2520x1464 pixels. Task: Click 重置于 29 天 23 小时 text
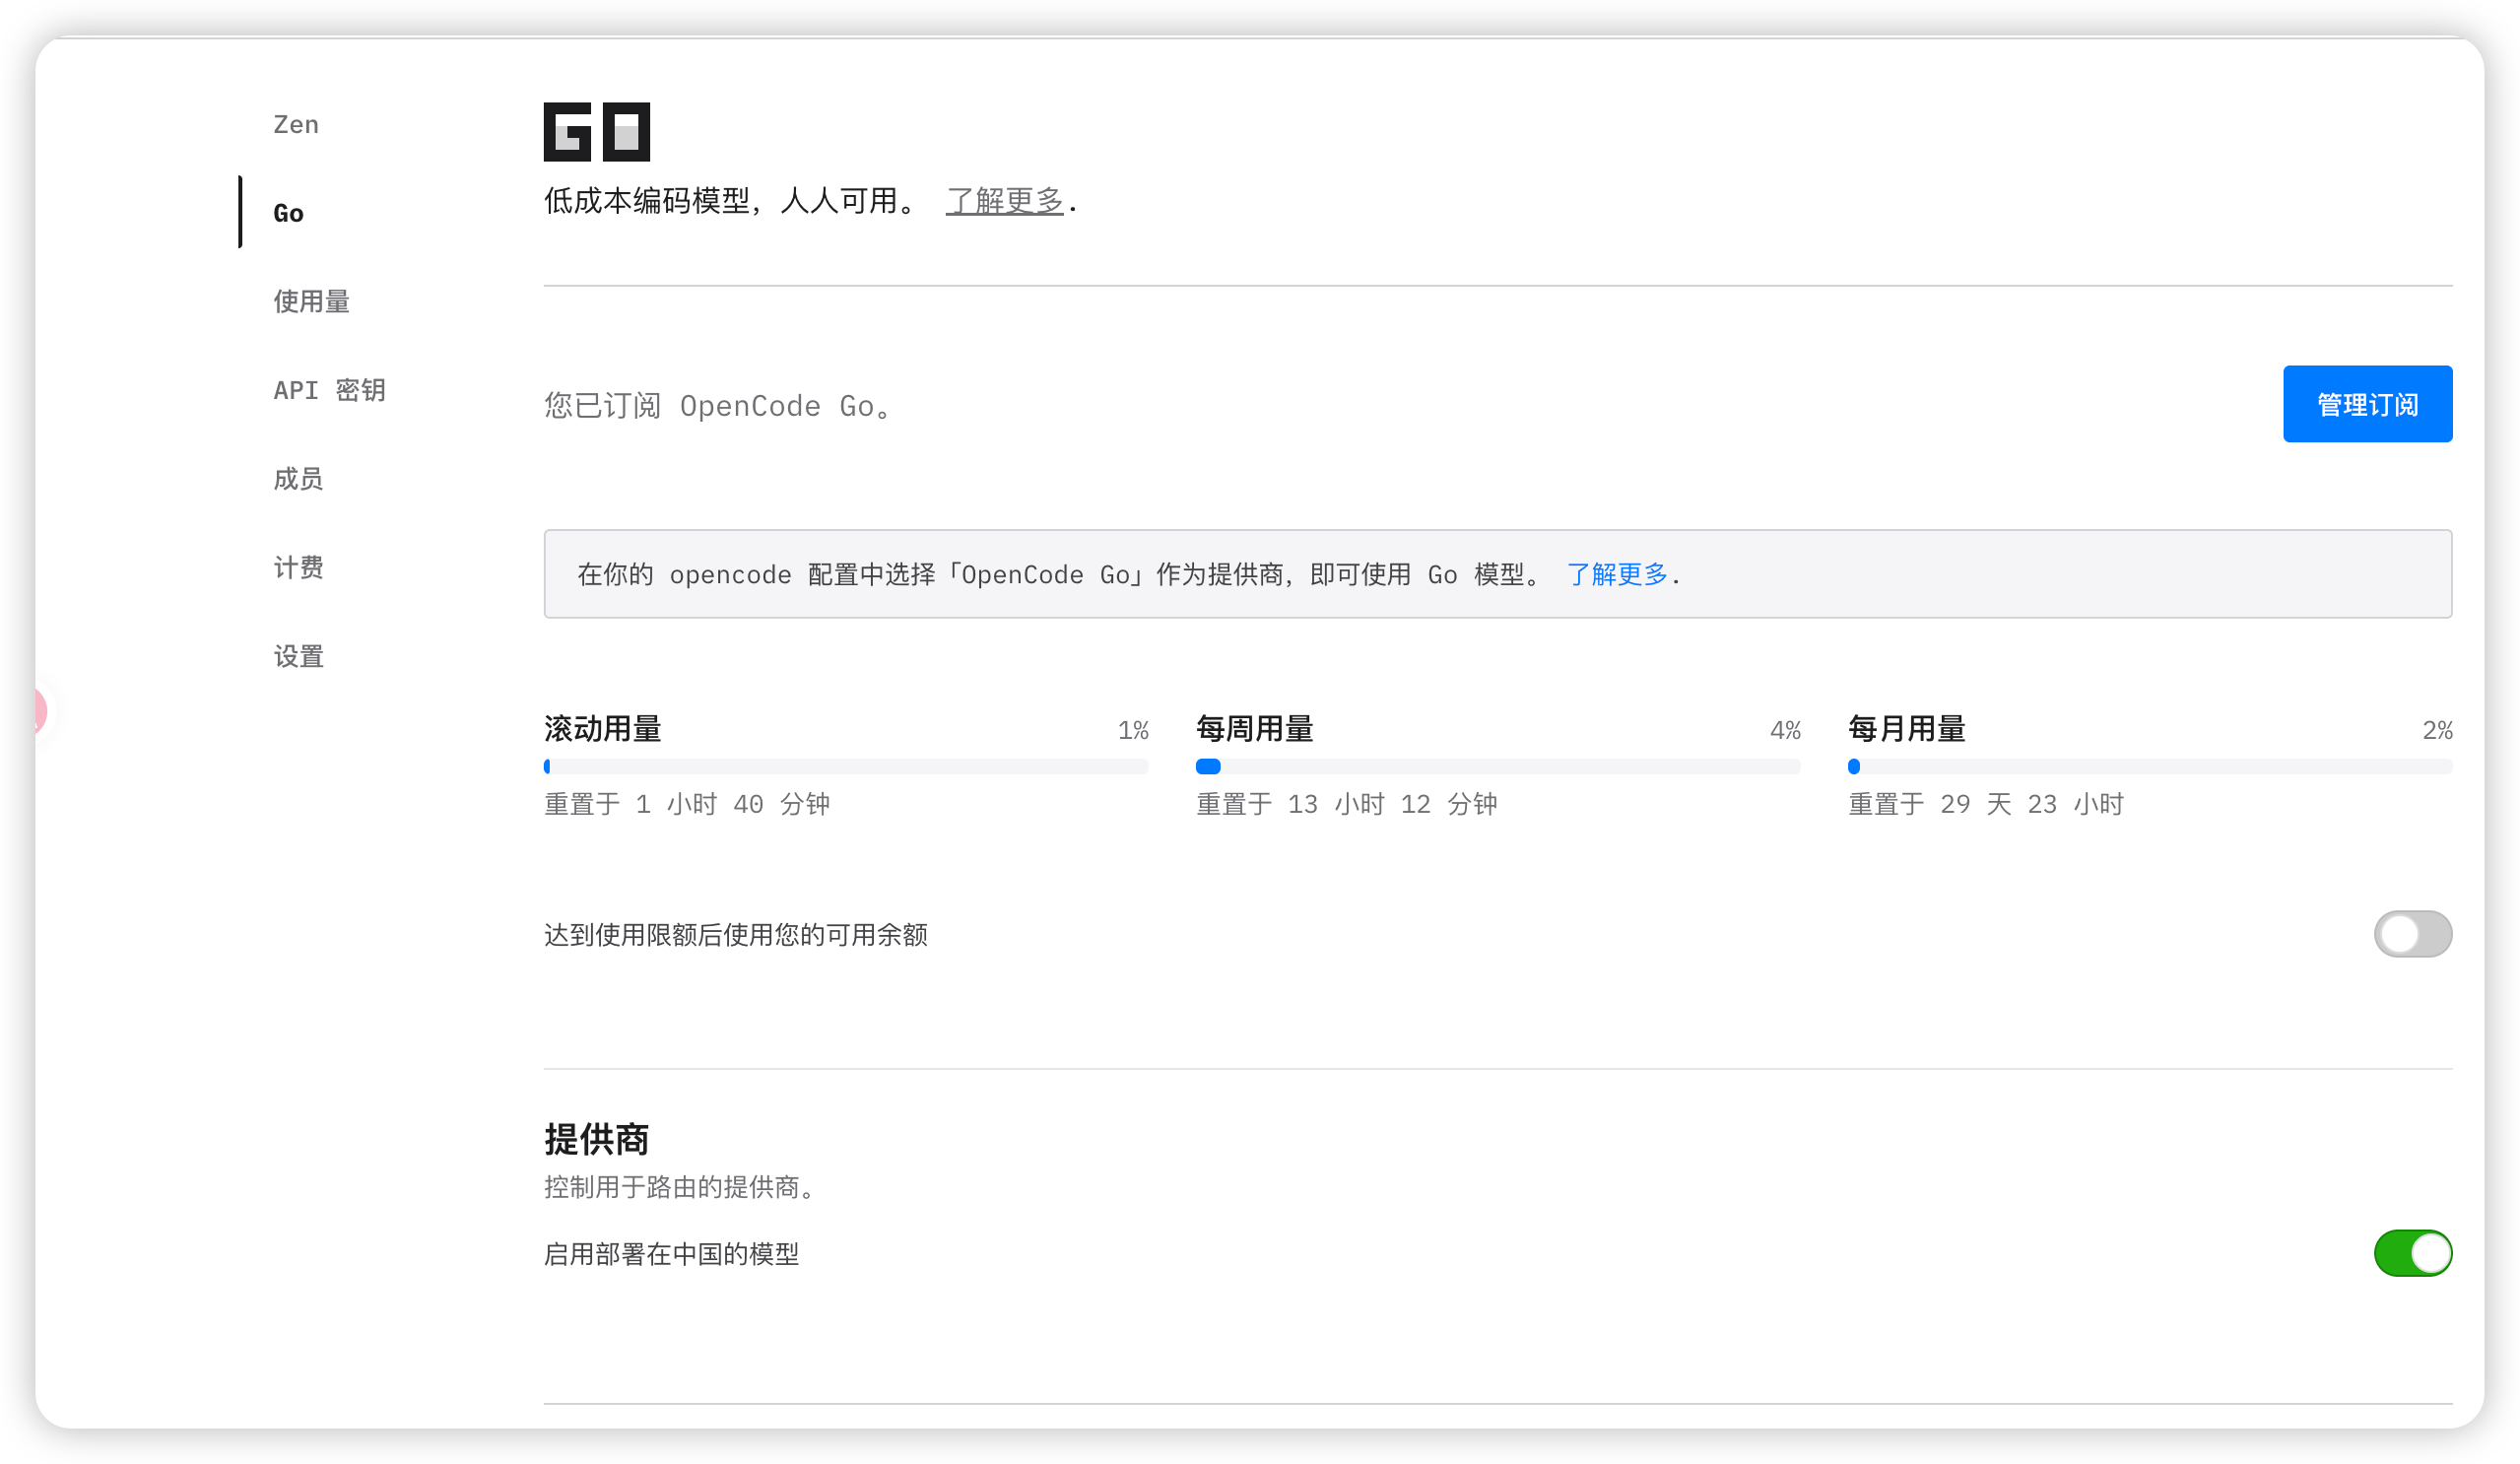1985,804
